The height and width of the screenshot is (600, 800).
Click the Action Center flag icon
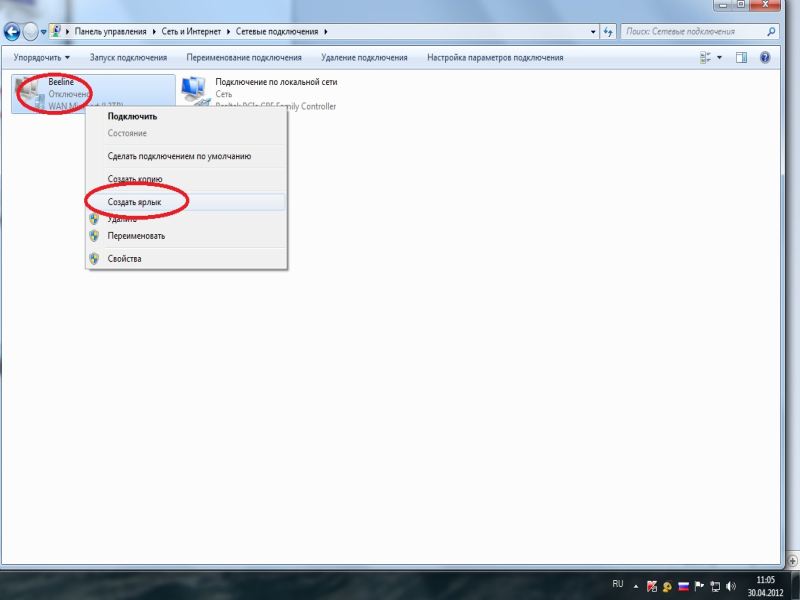(700, 585)
